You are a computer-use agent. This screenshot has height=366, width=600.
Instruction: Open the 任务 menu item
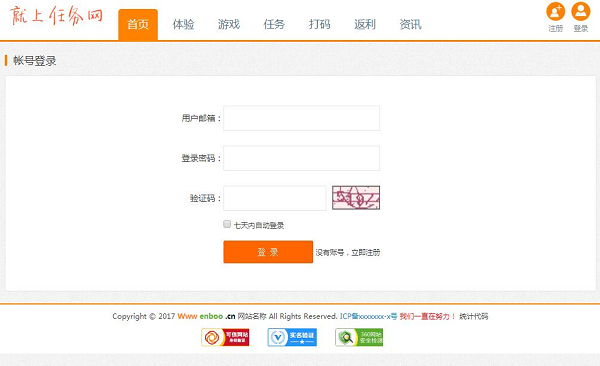274,25
